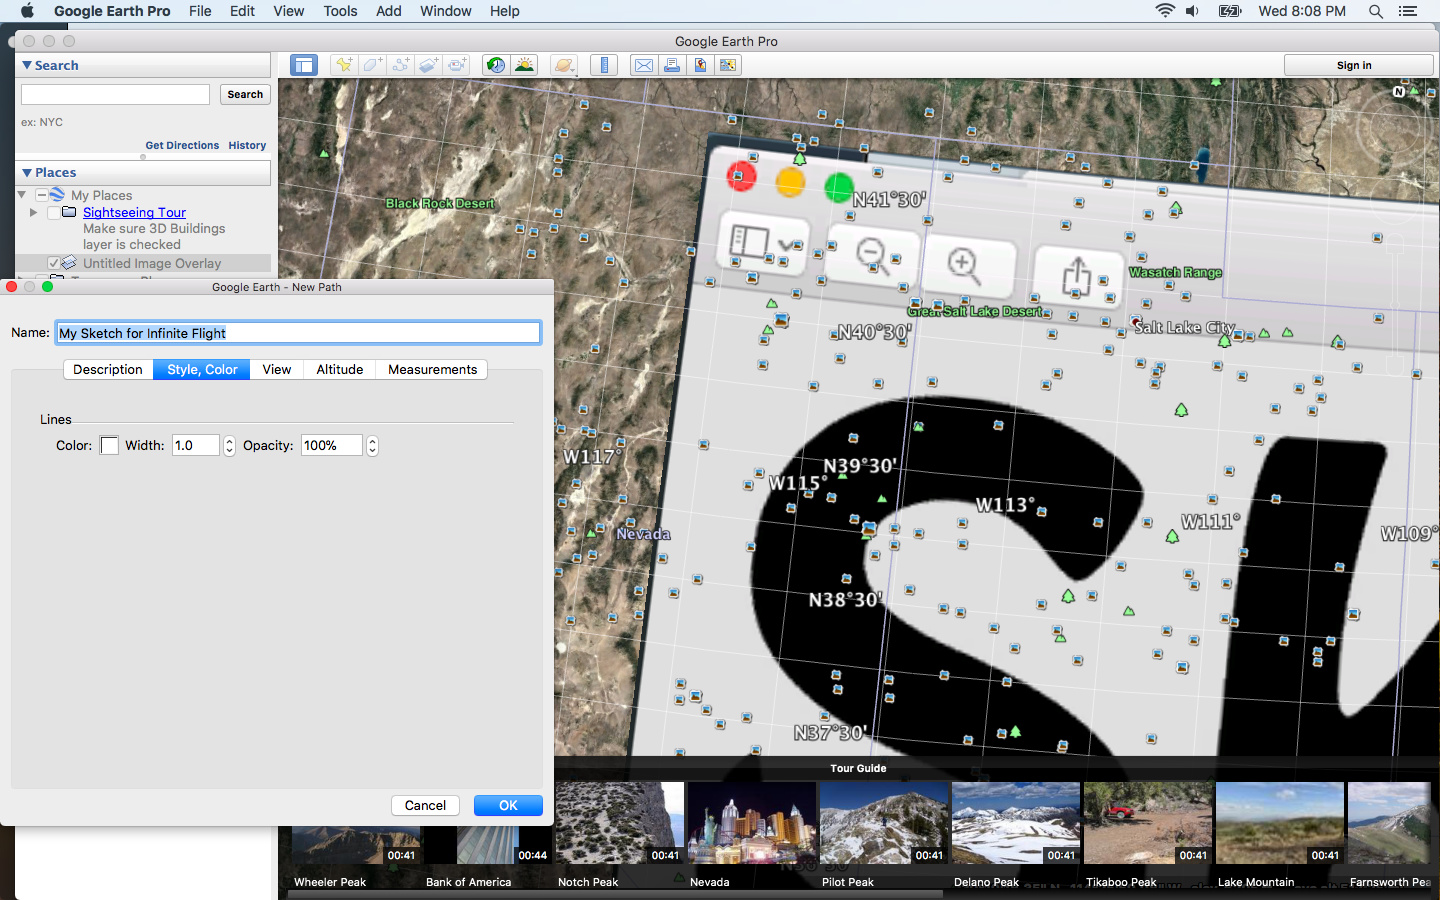Open the Notification Center icon
The image size is (1440, 900).
(x=1408, y=11)
